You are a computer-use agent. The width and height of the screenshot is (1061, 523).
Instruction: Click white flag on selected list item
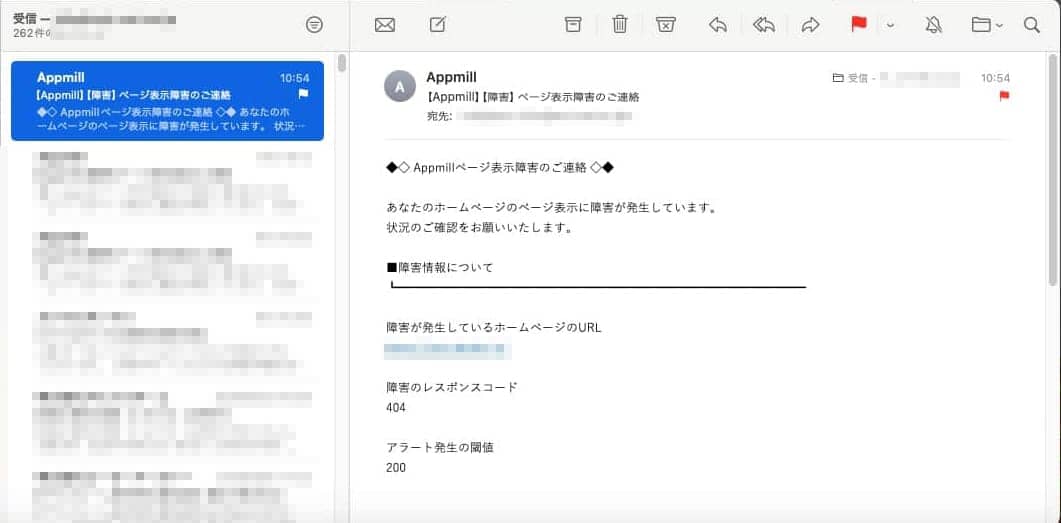(x=303, y=94)
